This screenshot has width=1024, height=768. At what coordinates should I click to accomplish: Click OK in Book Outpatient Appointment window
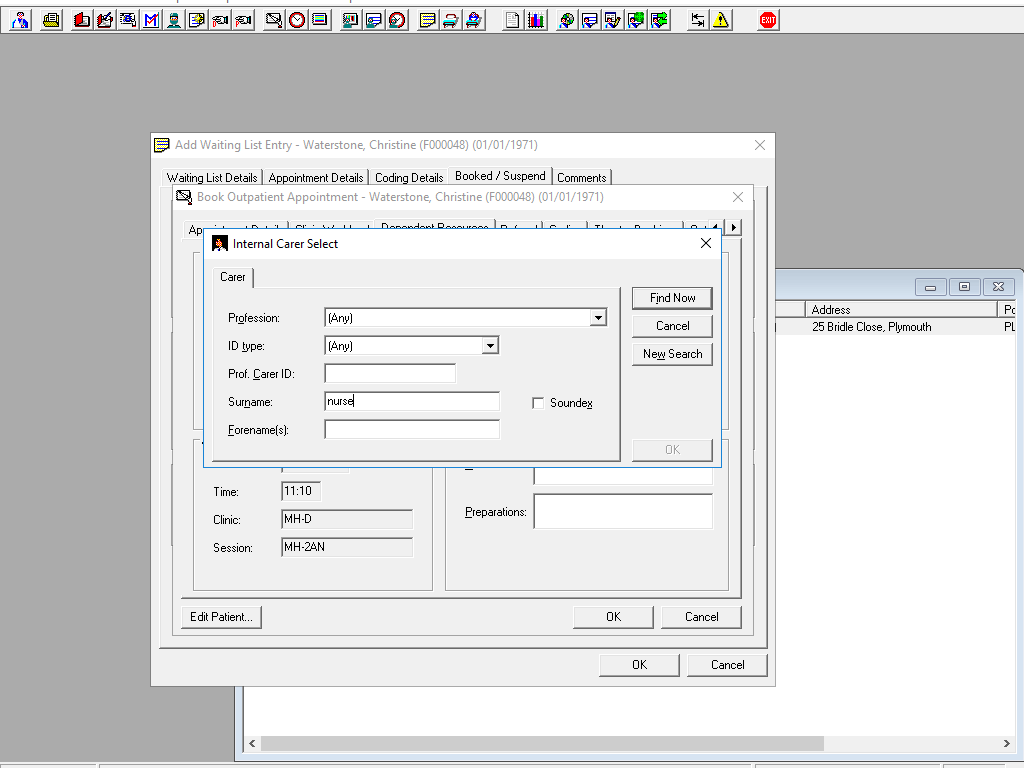click(x=613, y=616)
